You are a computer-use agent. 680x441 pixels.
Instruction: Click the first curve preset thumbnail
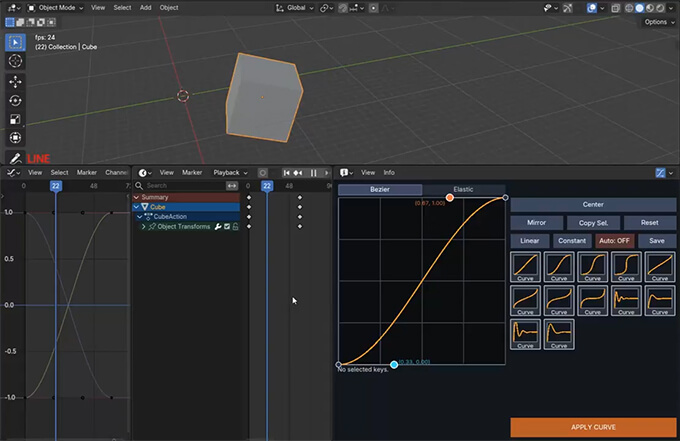tap(526, 267)
